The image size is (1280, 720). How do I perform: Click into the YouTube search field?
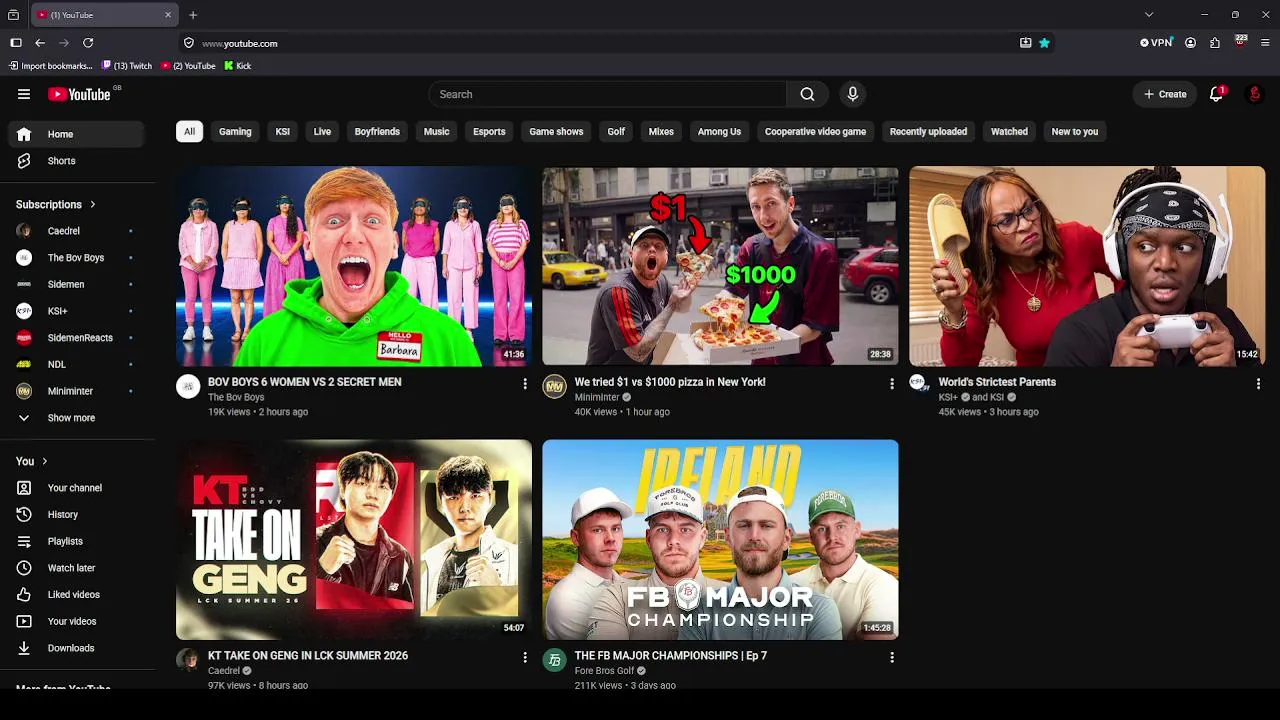pyautogui.click(x=607, y=94)
